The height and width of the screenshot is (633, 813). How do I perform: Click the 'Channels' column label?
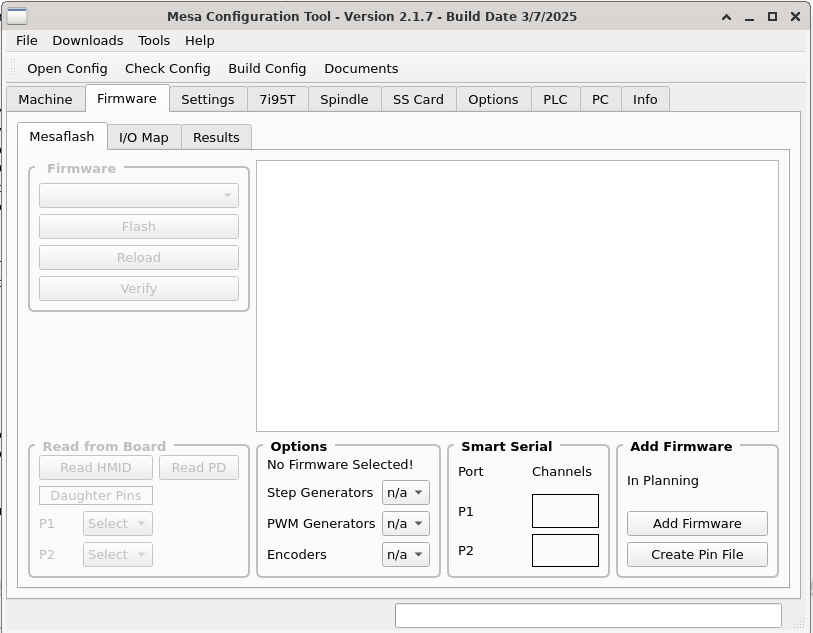click(562, 472)
